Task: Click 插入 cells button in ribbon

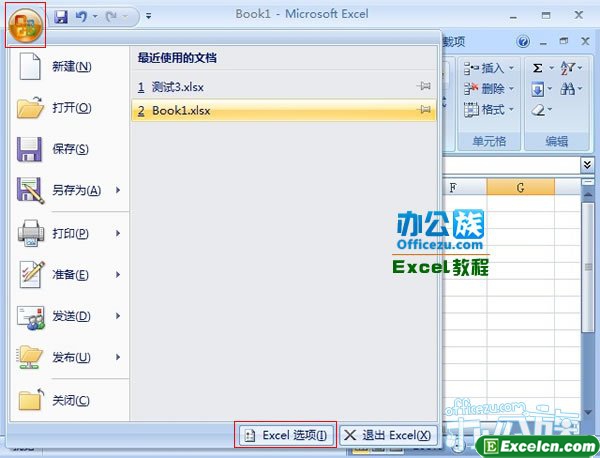Action: tap(484, 68)
